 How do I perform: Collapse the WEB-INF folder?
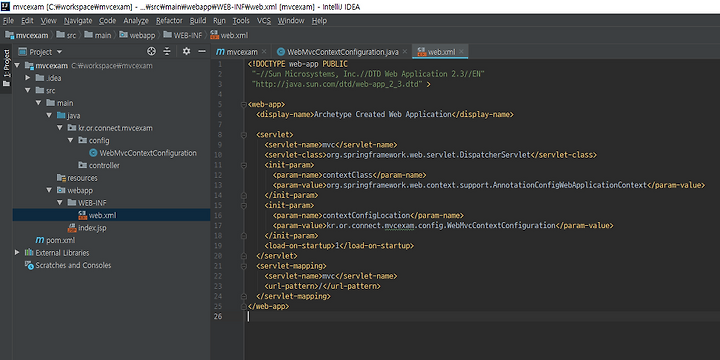(60, 202)
